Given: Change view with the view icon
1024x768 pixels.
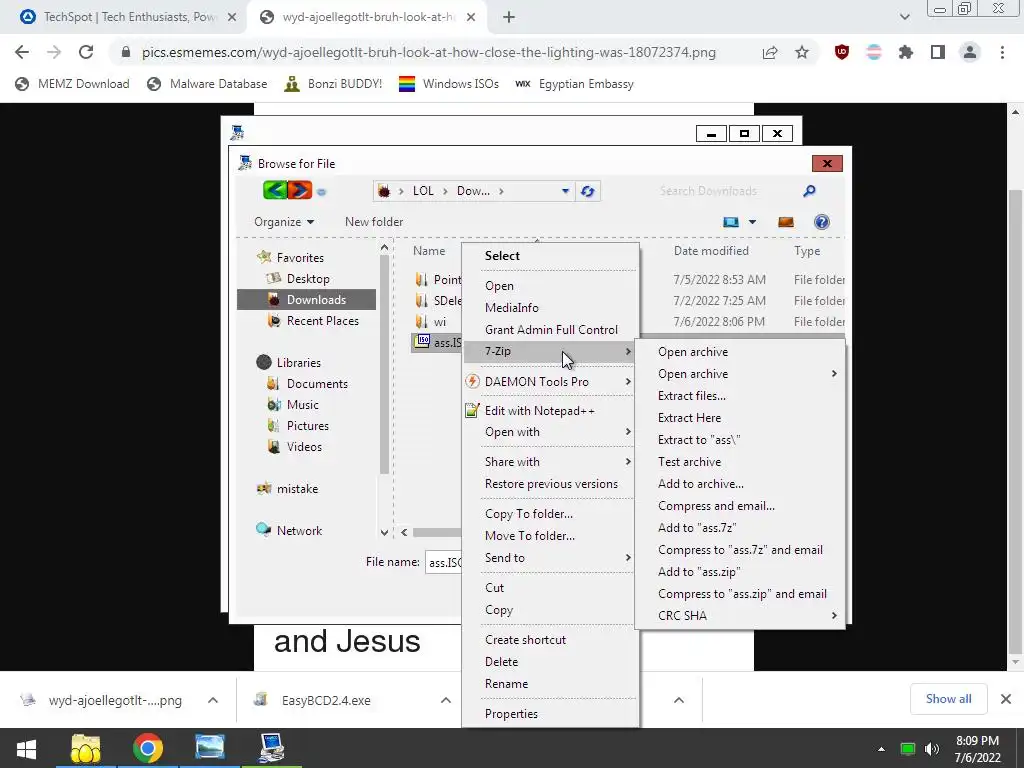Looking at the screenshot, I should (x=731, y=222).
